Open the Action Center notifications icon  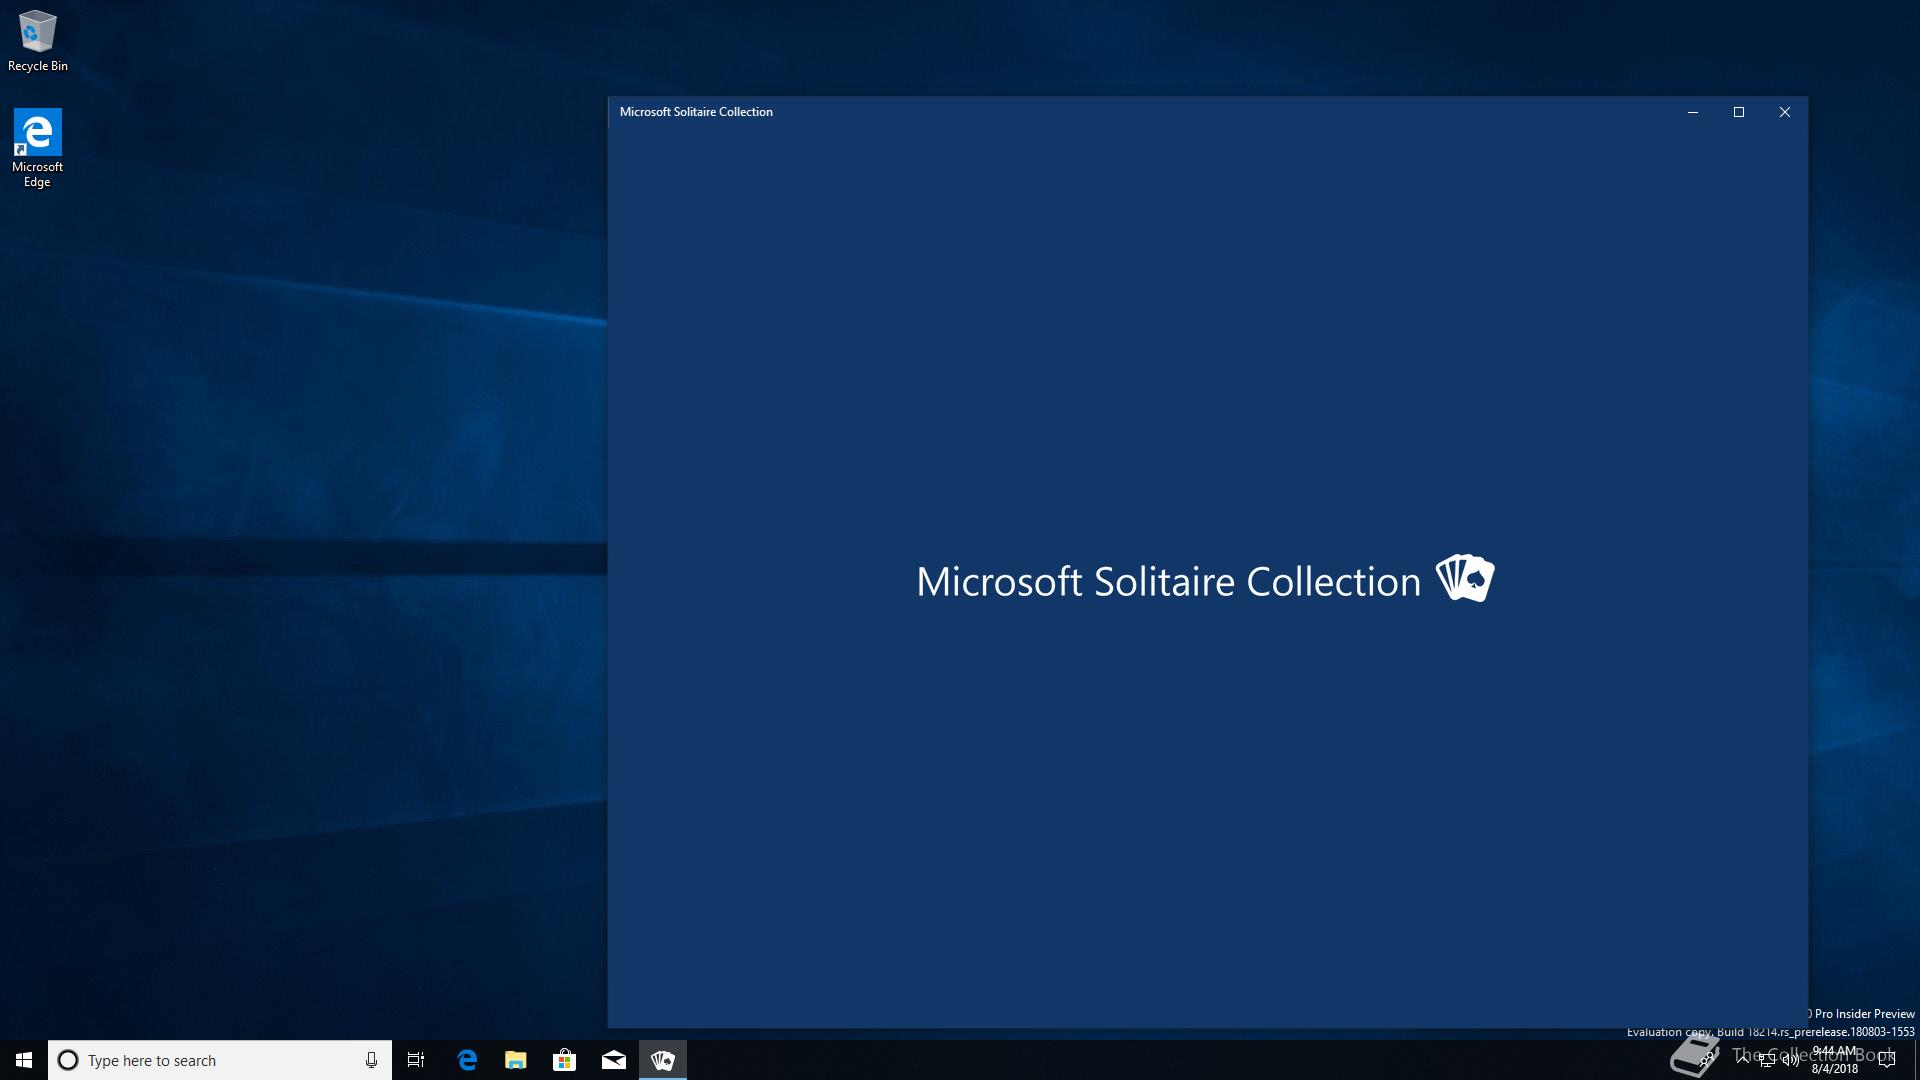click(x=1887, y=1060)
